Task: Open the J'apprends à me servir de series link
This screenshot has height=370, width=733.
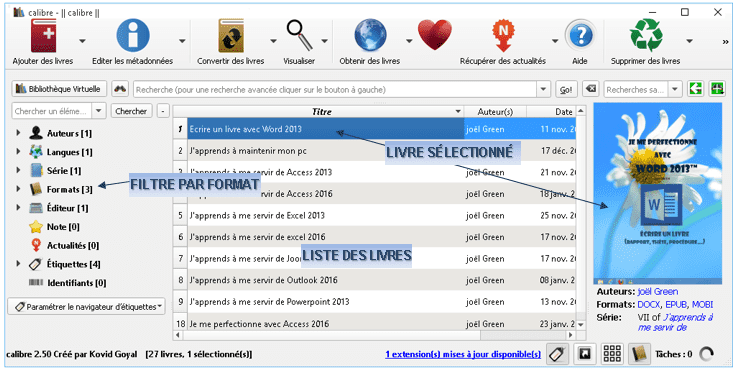Action: [x=676, y=322]
